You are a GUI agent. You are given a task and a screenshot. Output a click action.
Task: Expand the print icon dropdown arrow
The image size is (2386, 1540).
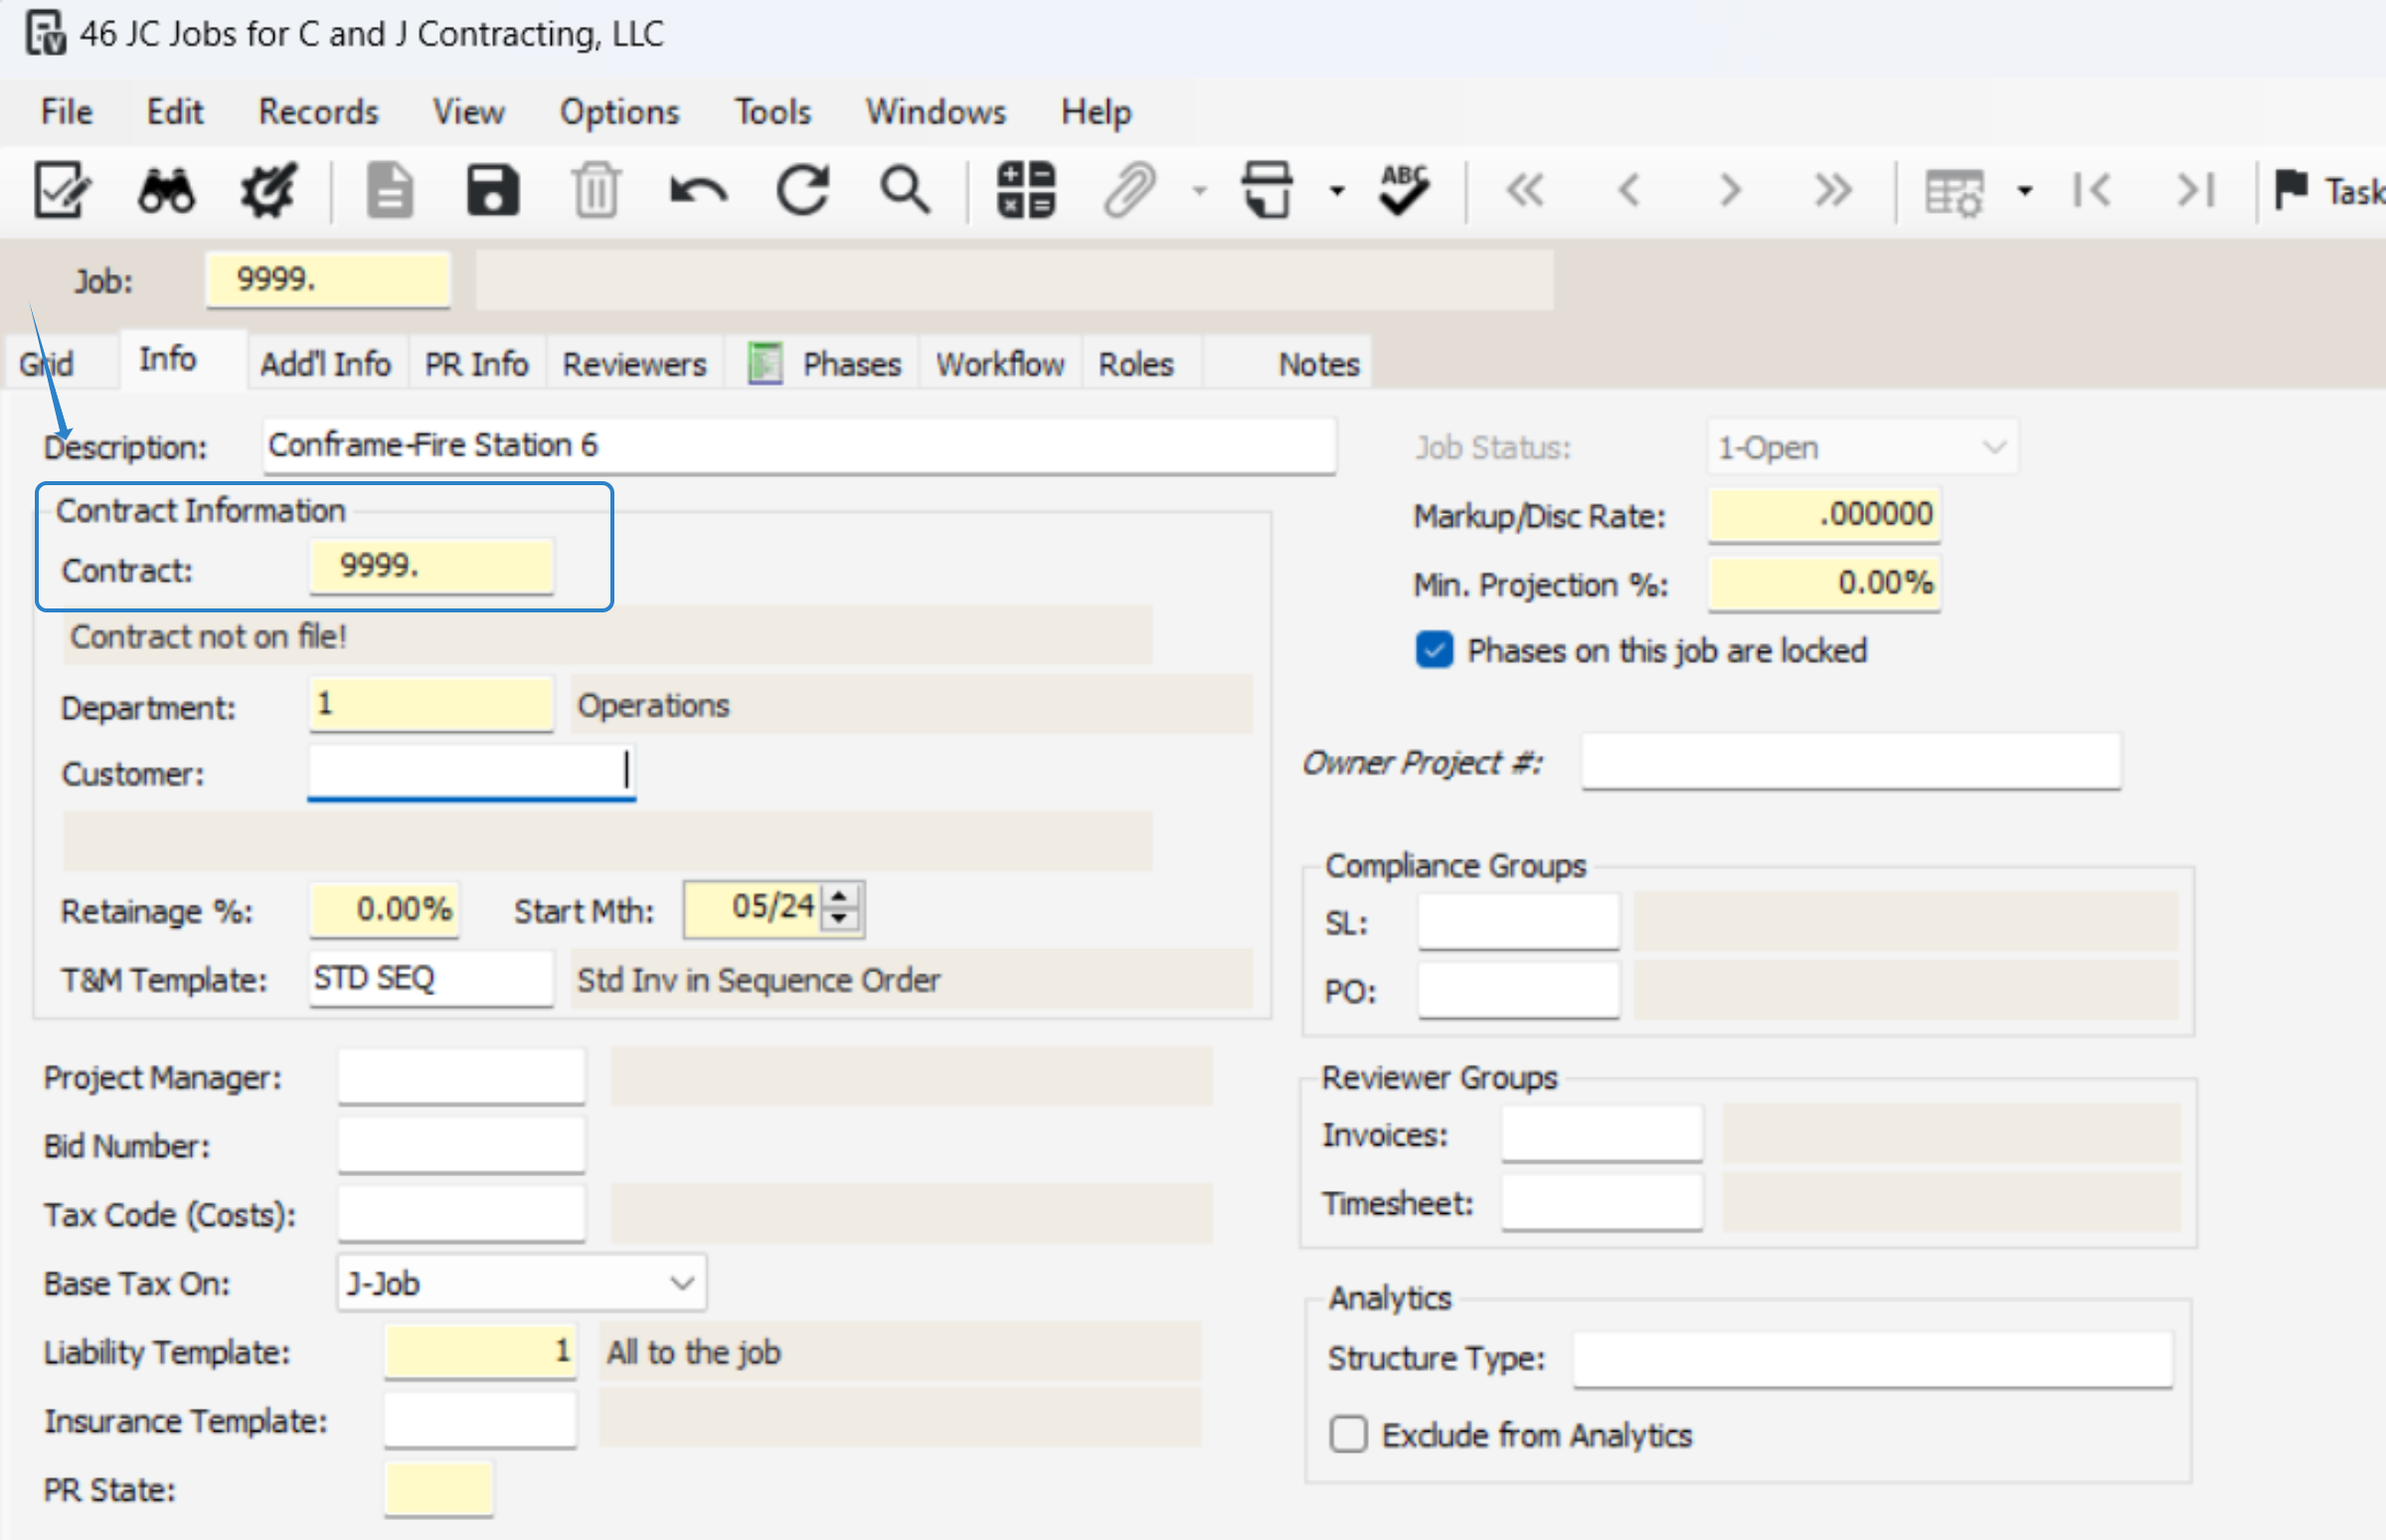click(x=1337, y=190)
